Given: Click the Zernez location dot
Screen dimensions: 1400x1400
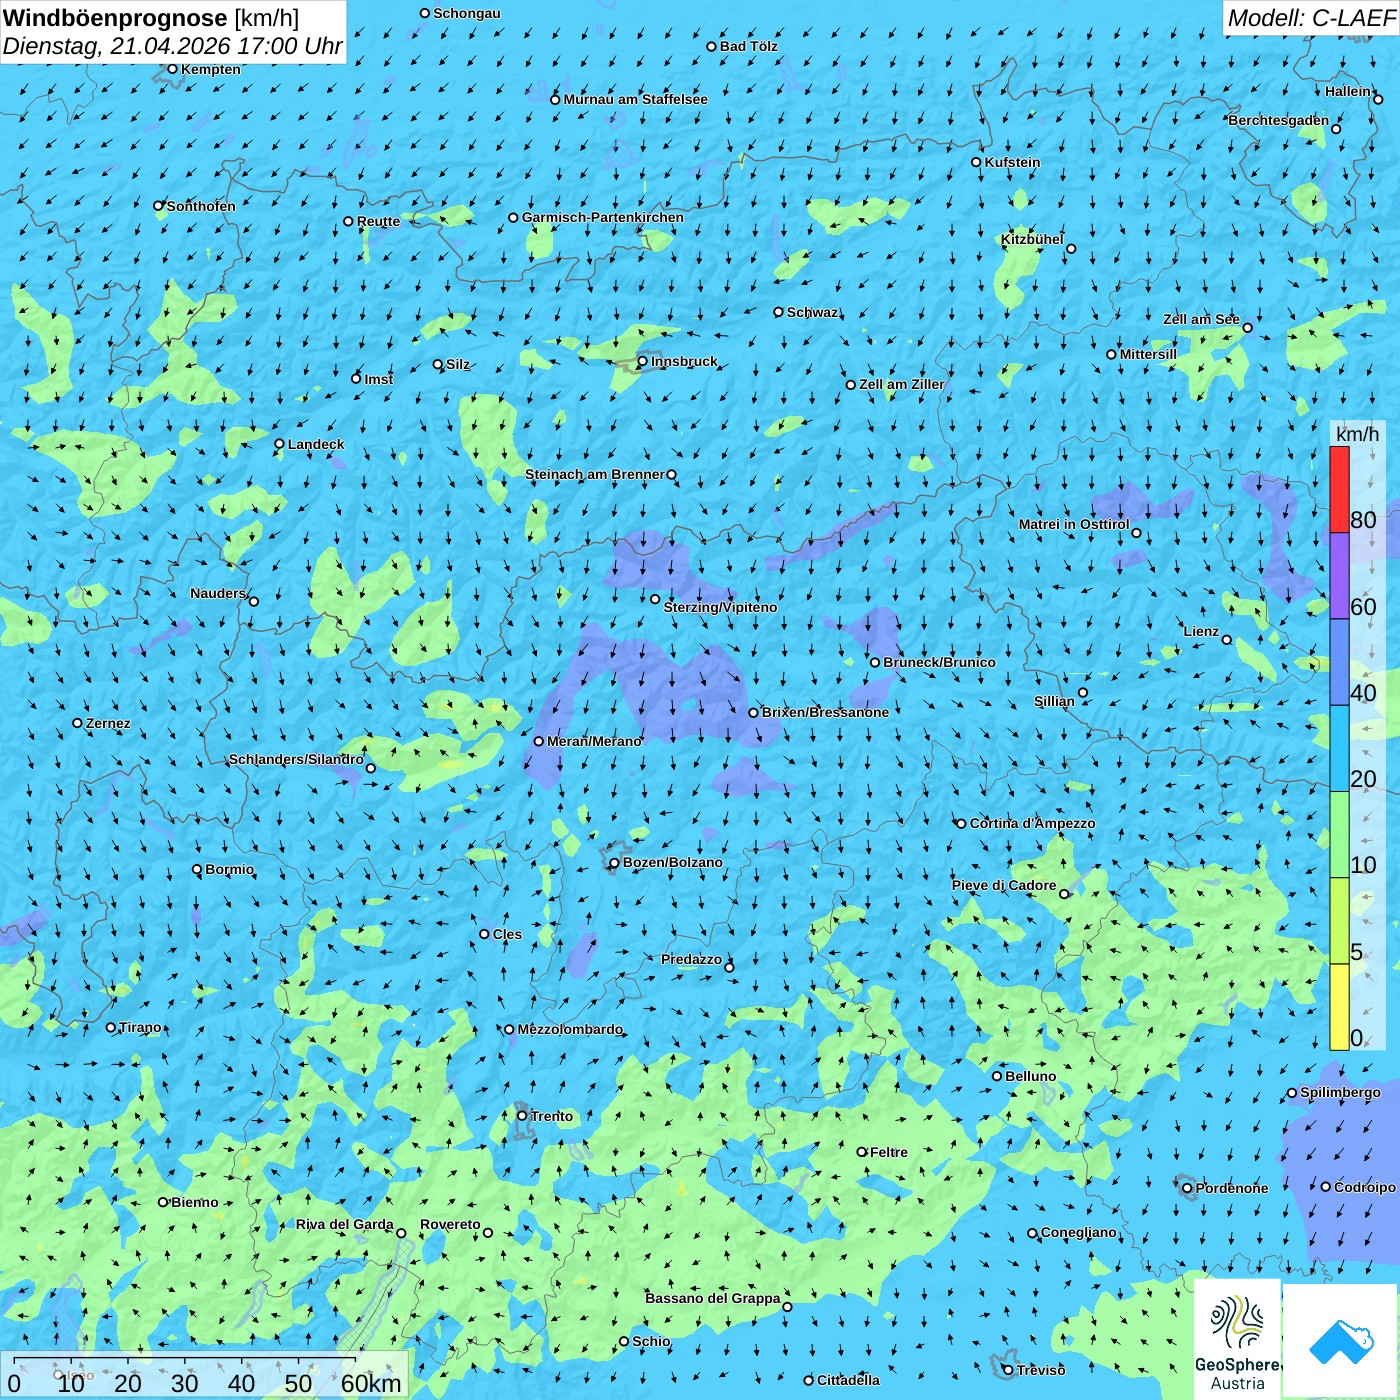Looking at the screenshot, I should (x=77, y=723).
